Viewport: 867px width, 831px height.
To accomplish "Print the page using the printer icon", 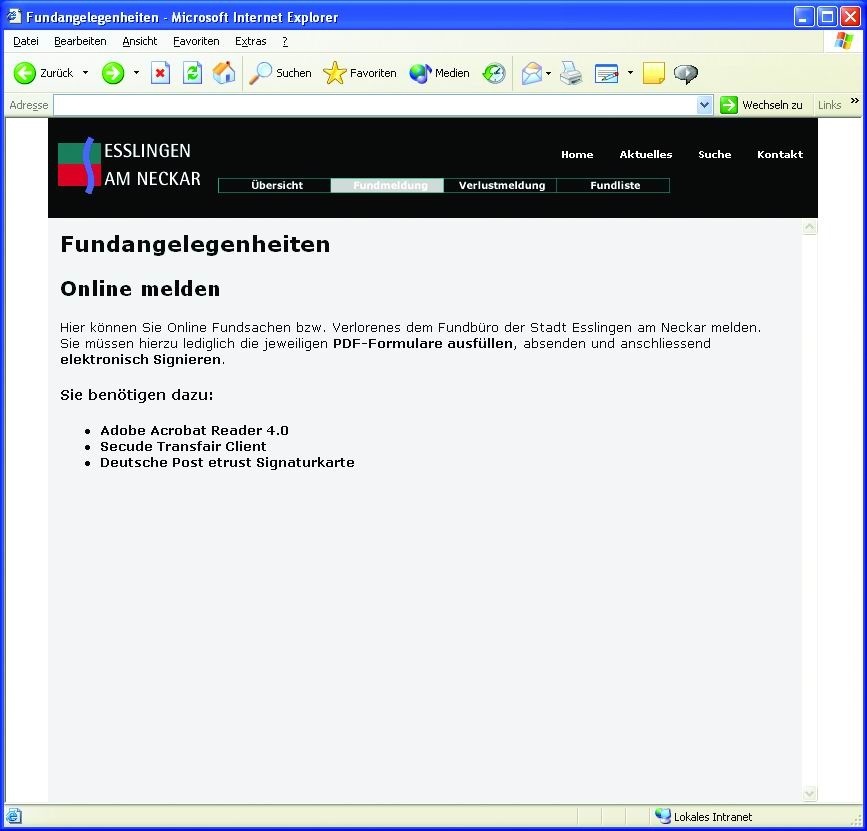I will click(x=571, y=73).
